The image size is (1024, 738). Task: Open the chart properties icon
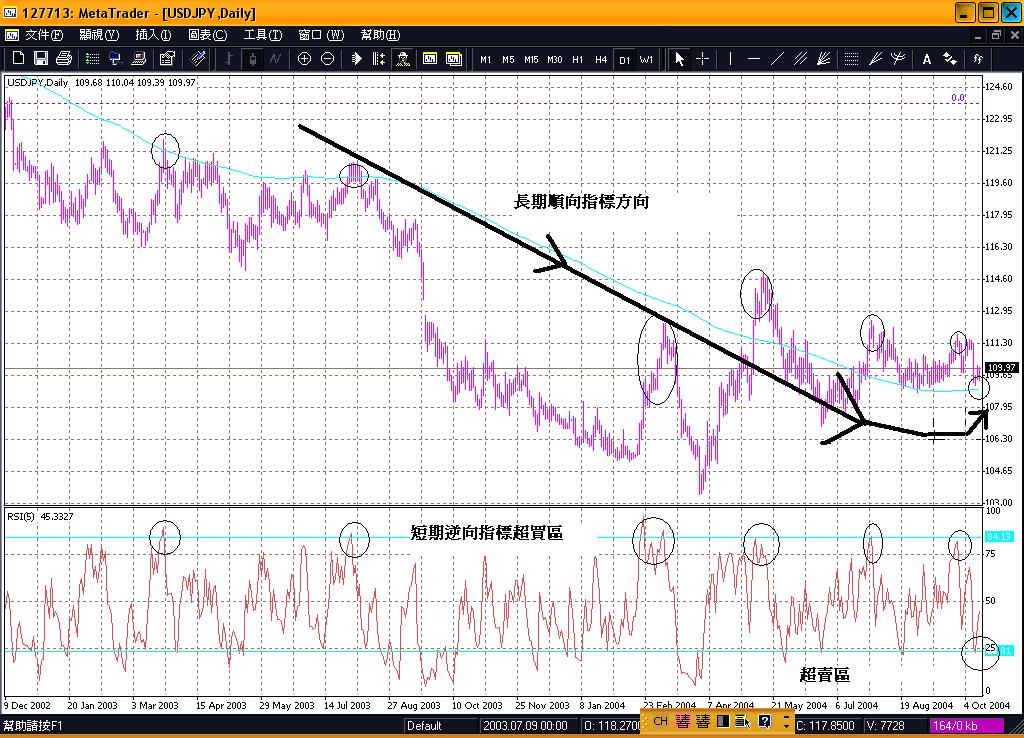[x=167, y=59]
